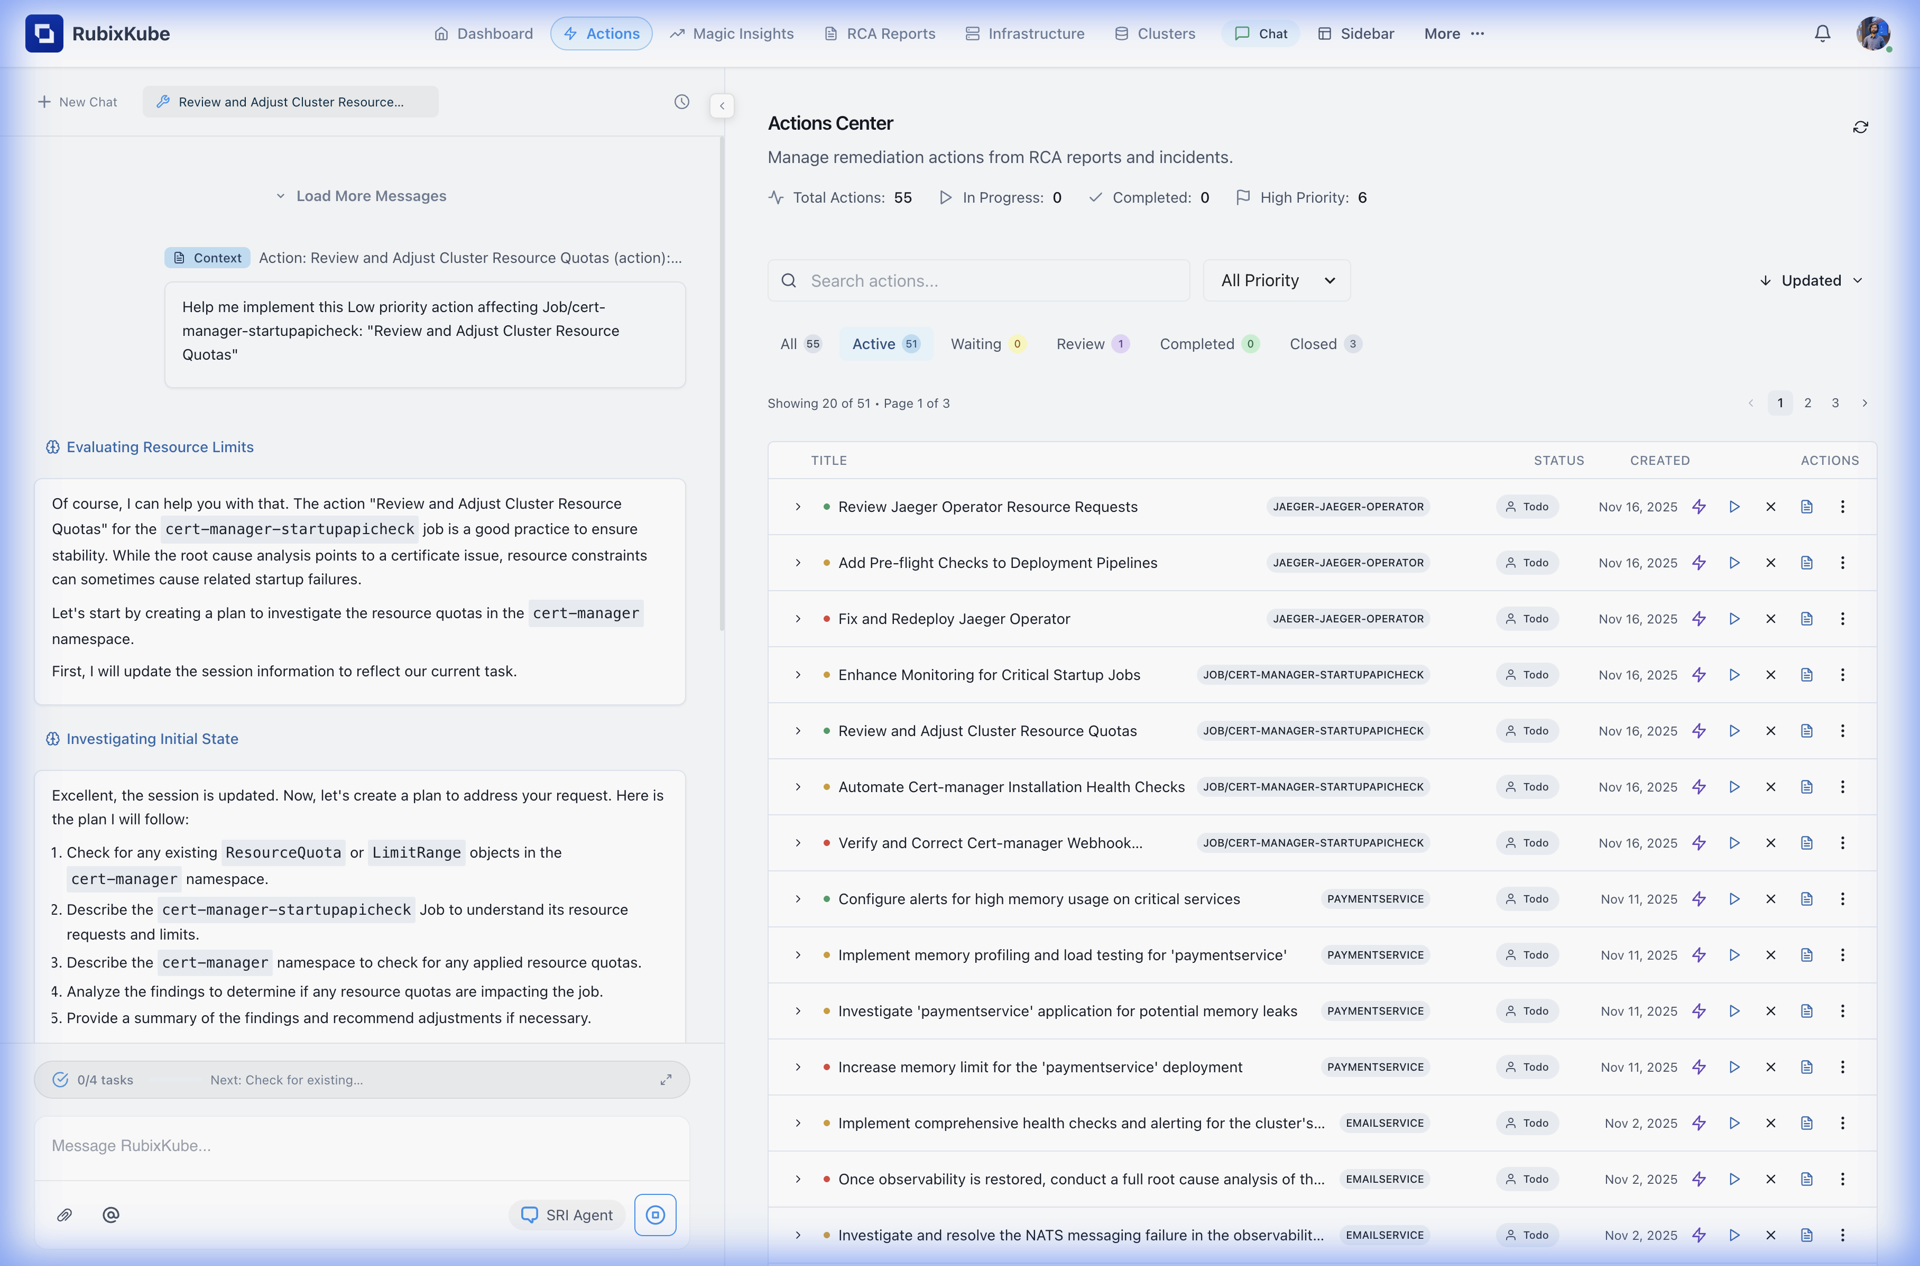The height and width of the screenshot is (1266, 1920).
Task: Expand the 'Add Pre-flight Checks to Deployment Pipelines' row
Action: point(797,563)
